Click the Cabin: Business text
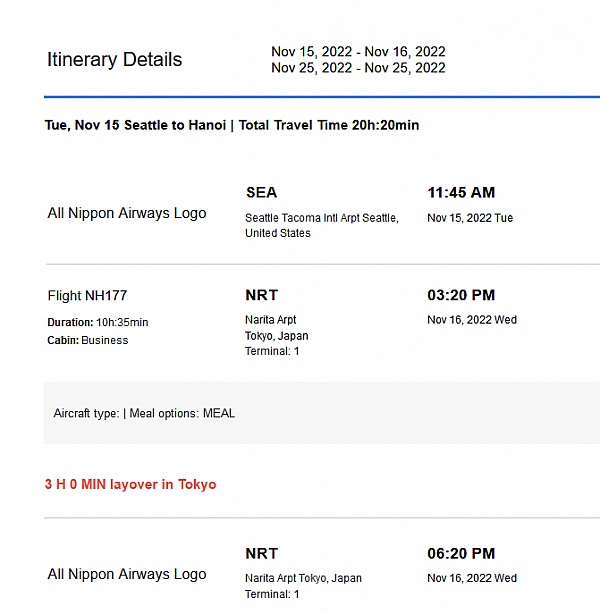Viewport: 600px width, 614px height. [x=88, y=340]
